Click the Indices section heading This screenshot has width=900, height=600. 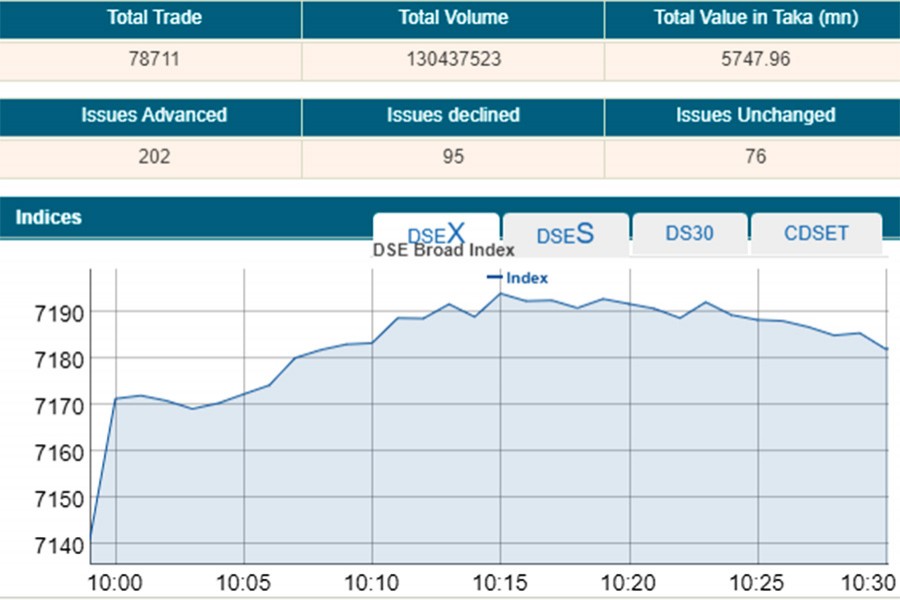49,217
